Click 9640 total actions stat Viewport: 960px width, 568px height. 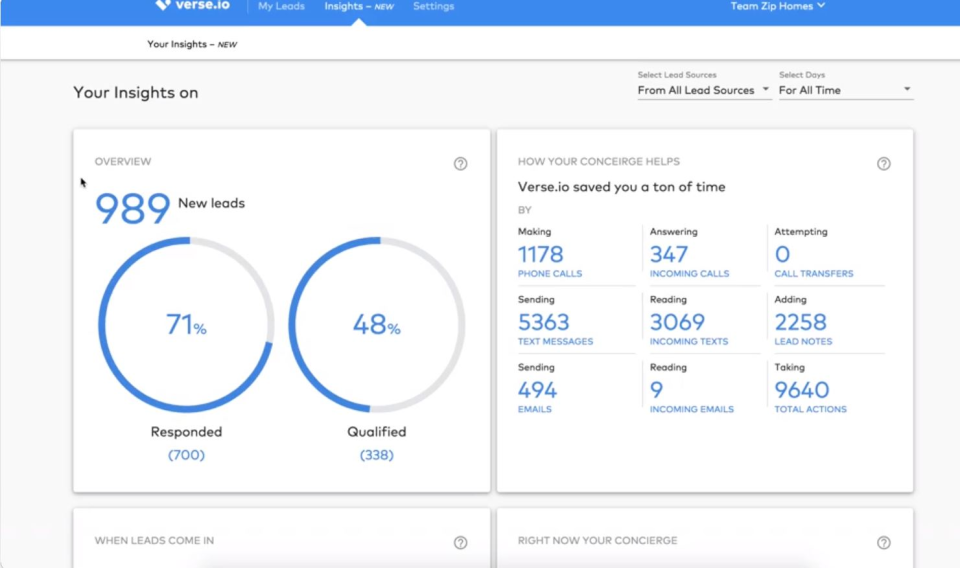tap(801, 390)
